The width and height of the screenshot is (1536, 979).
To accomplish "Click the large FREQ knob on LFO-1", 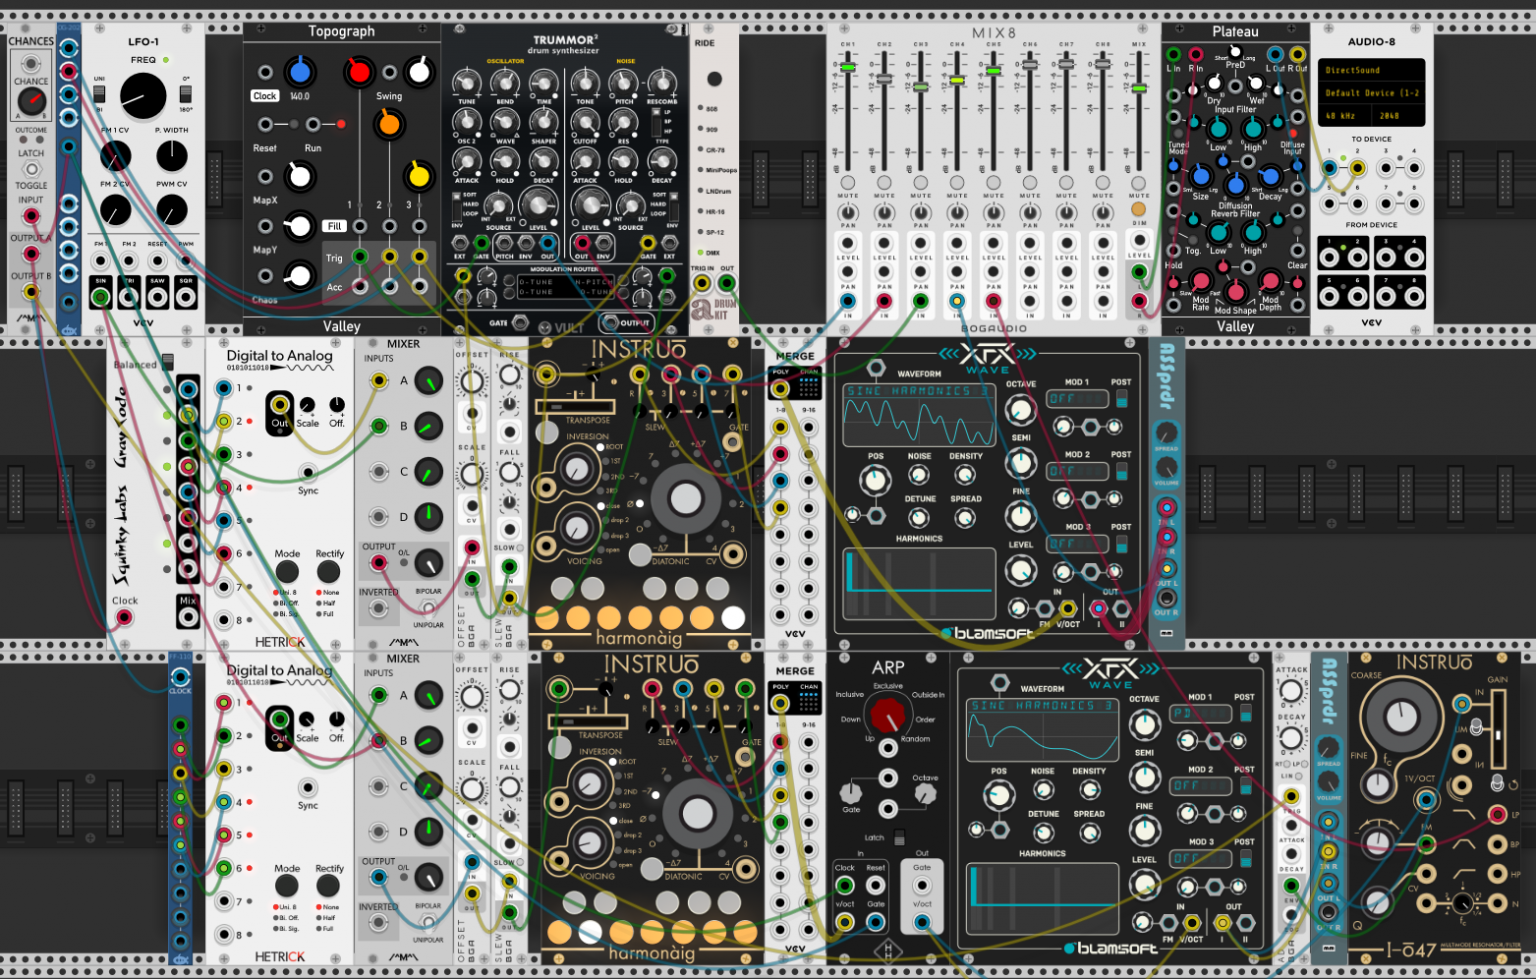I will [x=143, y=96].
